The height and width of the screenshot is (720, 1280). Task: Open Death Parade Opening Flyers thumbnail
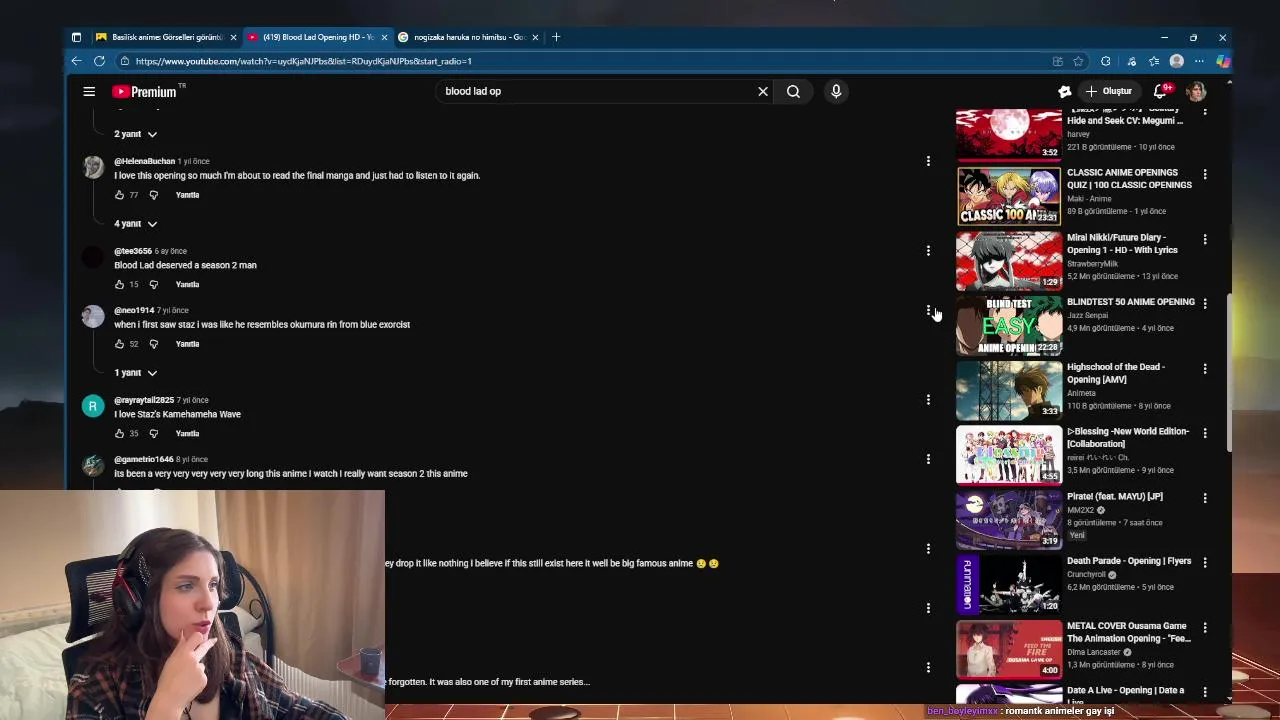pos(1009,585)
